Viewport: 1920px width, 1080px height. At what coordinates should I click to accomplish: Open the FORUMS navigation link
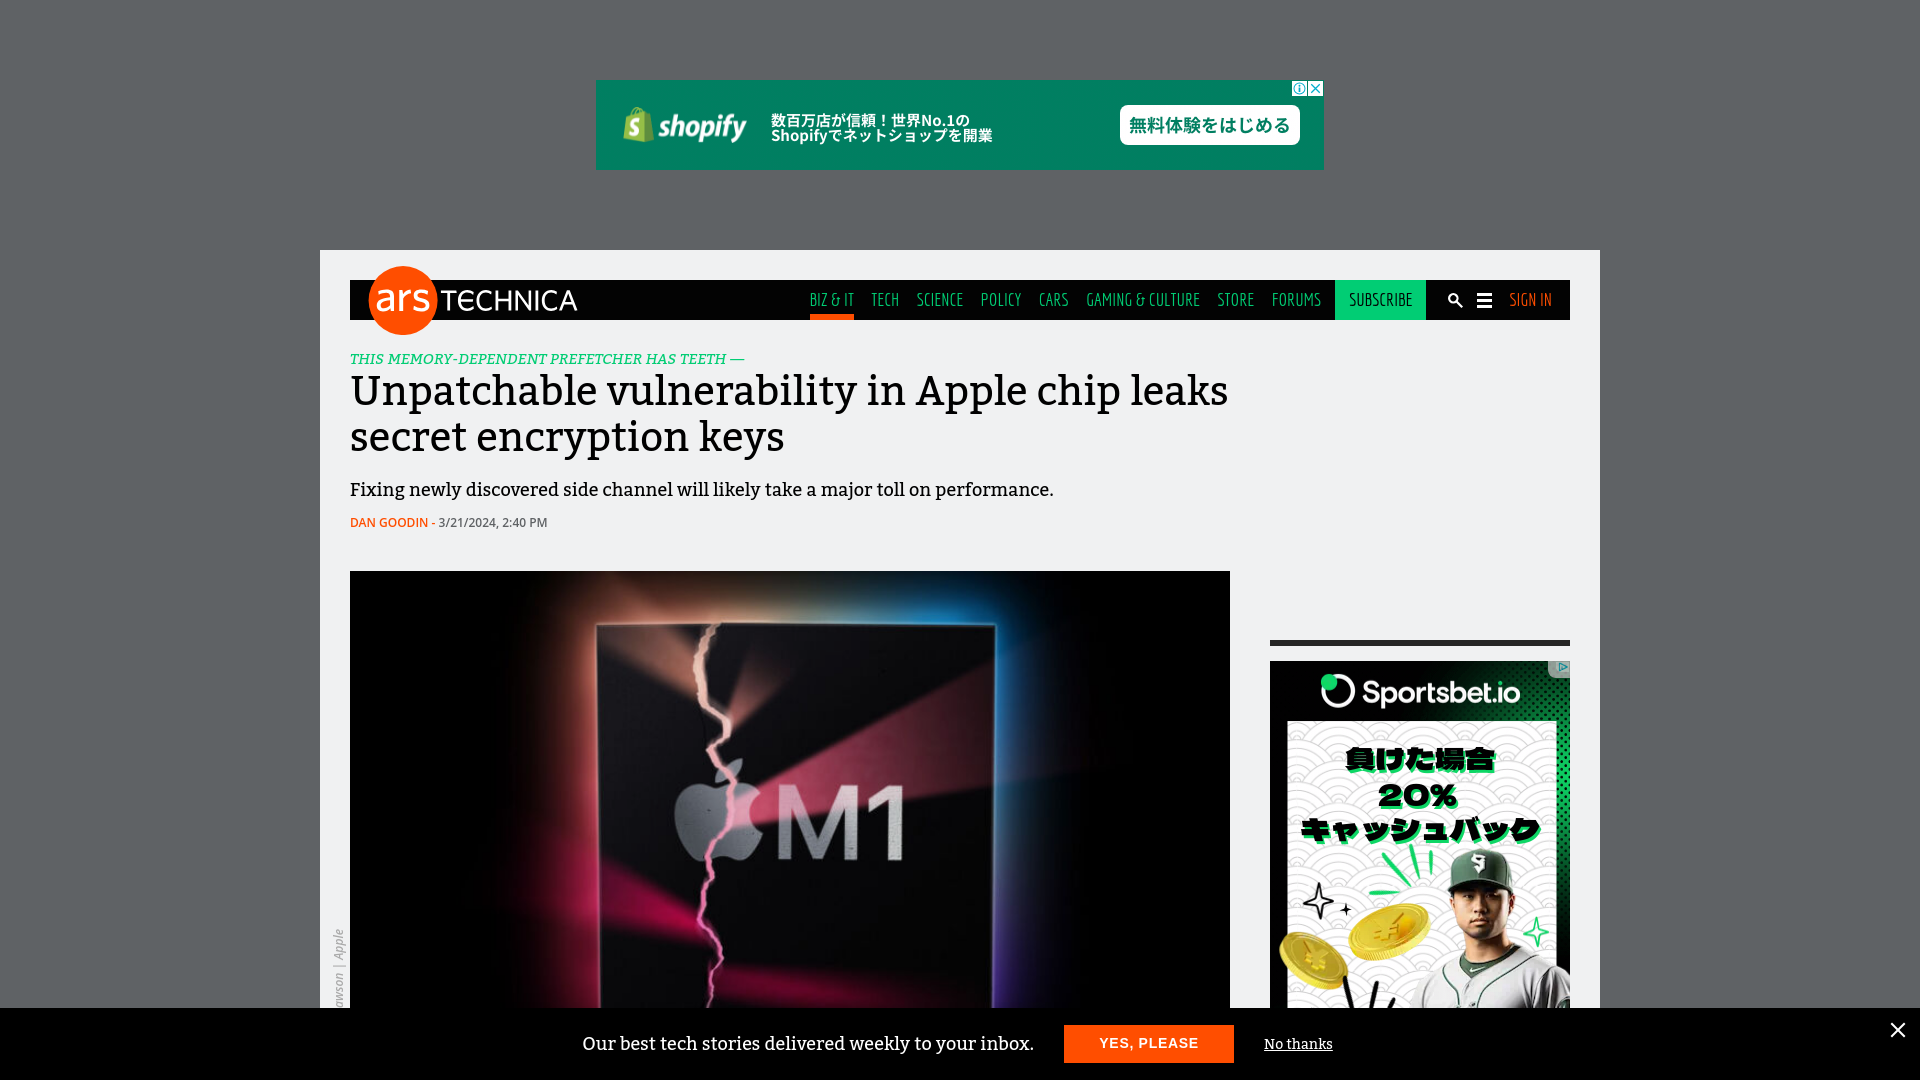[x=1296, y=299]
